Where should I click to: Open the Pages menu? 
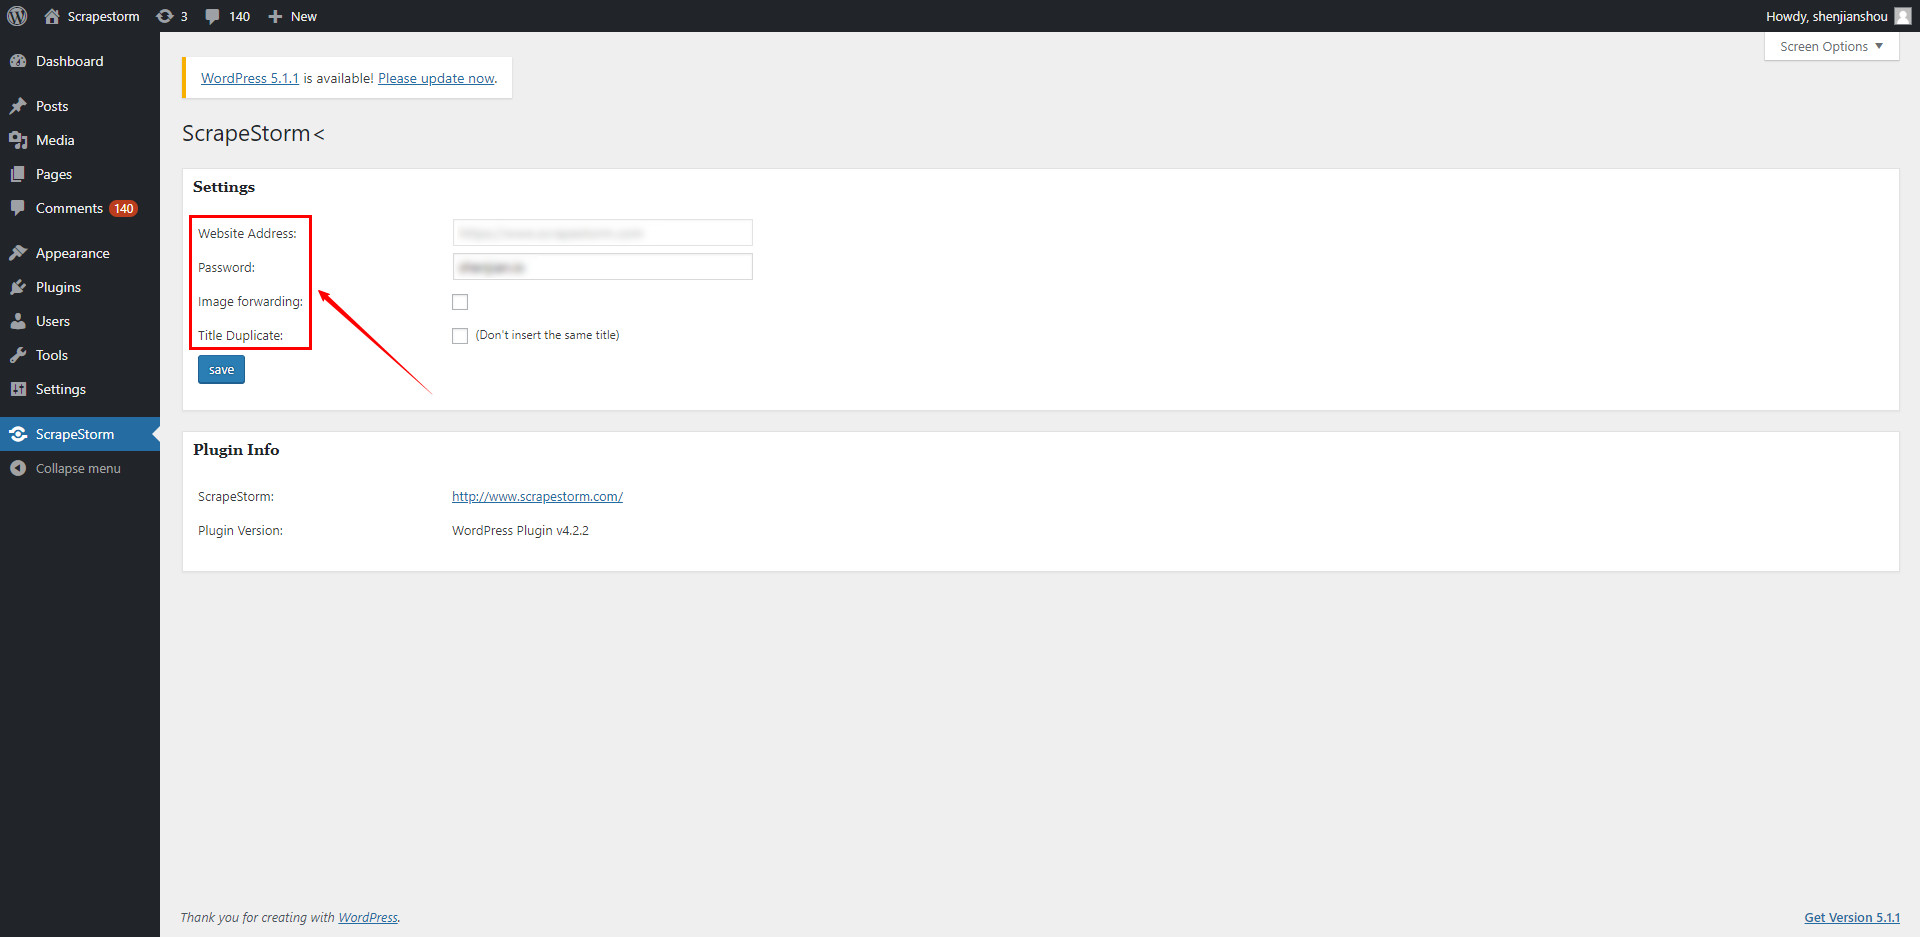pos(80,174)
